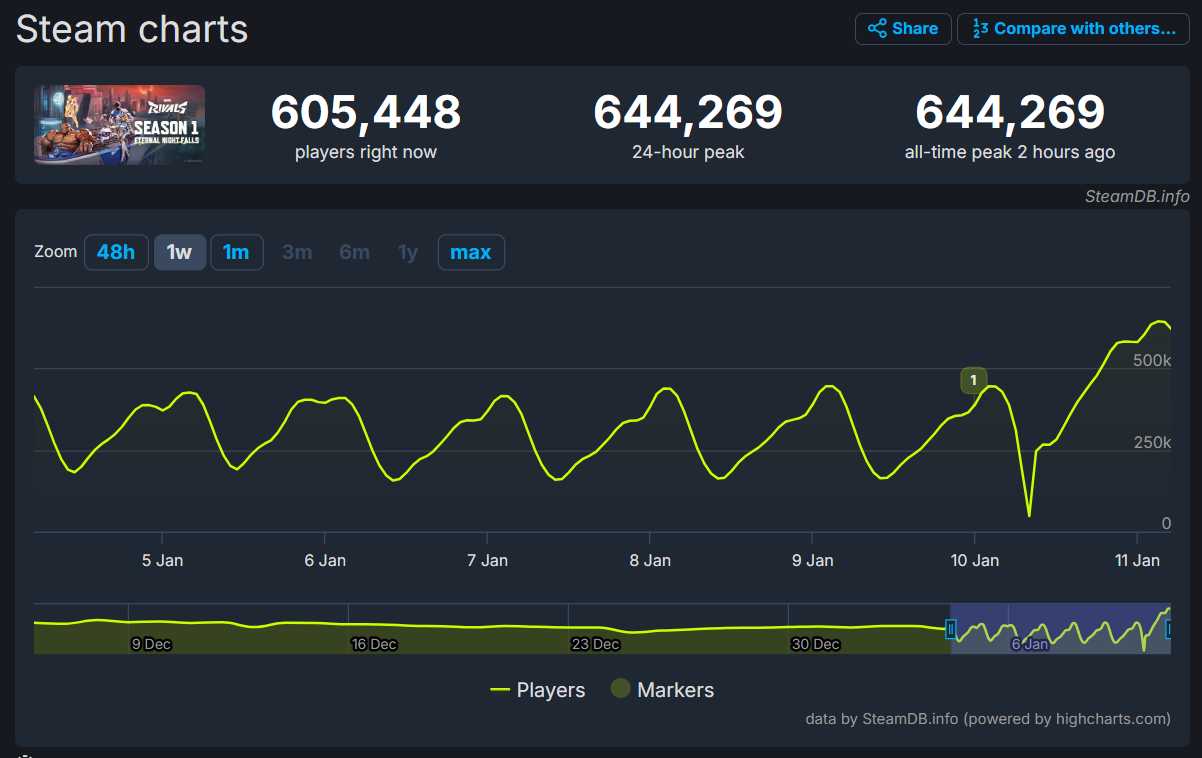
Task: Toggle Players series in legend
Action: [538, 690]
